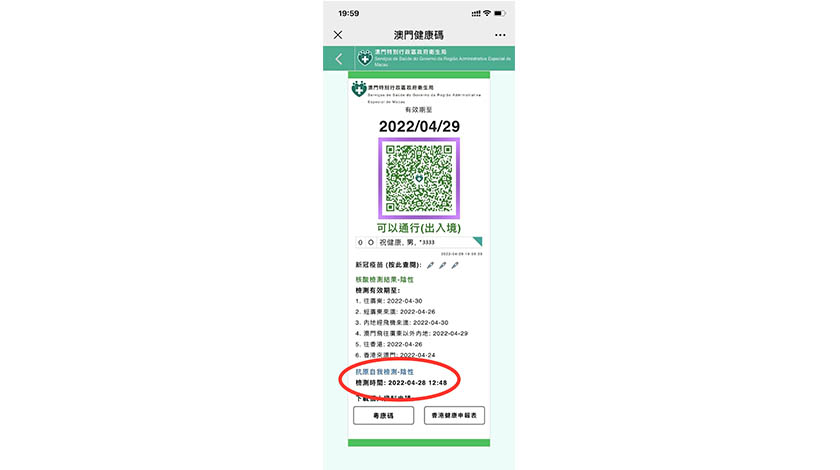Tap the first circle in the name row
This screenshot has height=470, width=840.
pos(360,242)
